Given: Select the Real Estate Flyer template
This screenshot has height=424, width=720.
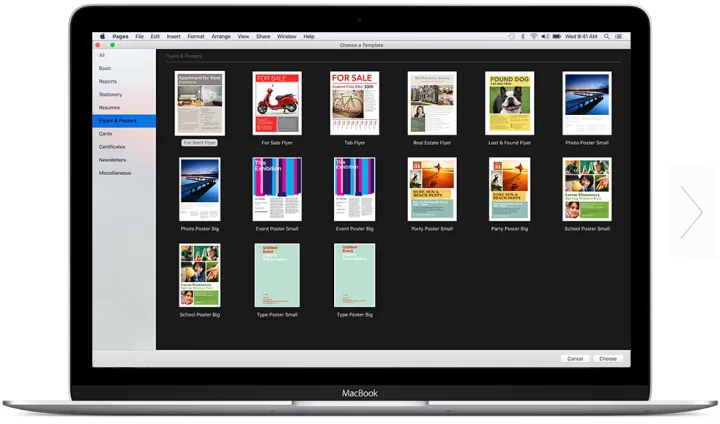Looking at the screenshot, I should point(432,103).
